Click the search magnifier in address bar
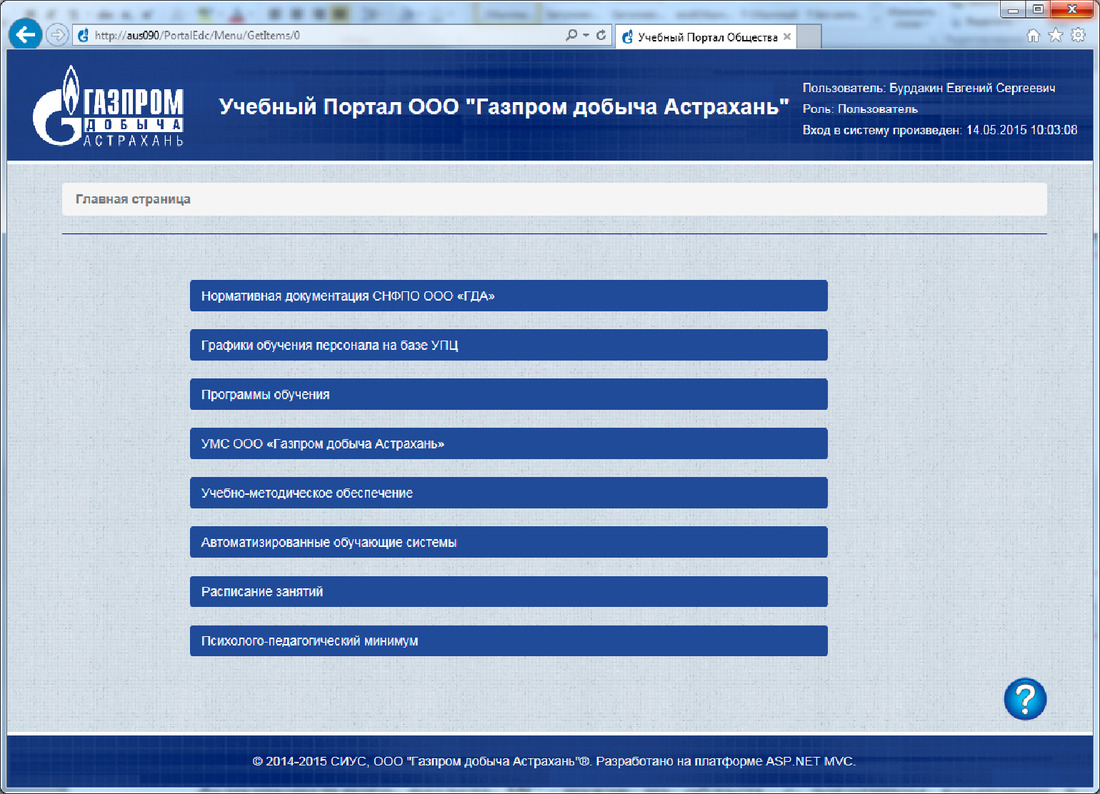The height and width of the screenshot is (794, 1100). point(572,35)
